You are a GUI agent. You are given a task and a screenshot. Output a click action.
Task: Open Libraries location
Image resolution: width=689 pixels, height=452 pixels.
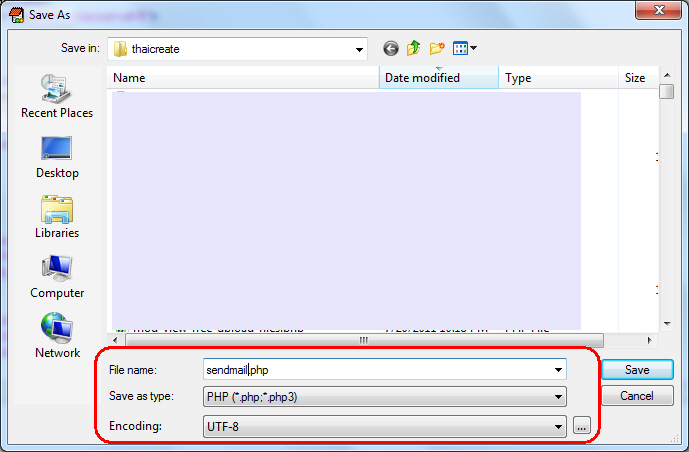(57, 217)
